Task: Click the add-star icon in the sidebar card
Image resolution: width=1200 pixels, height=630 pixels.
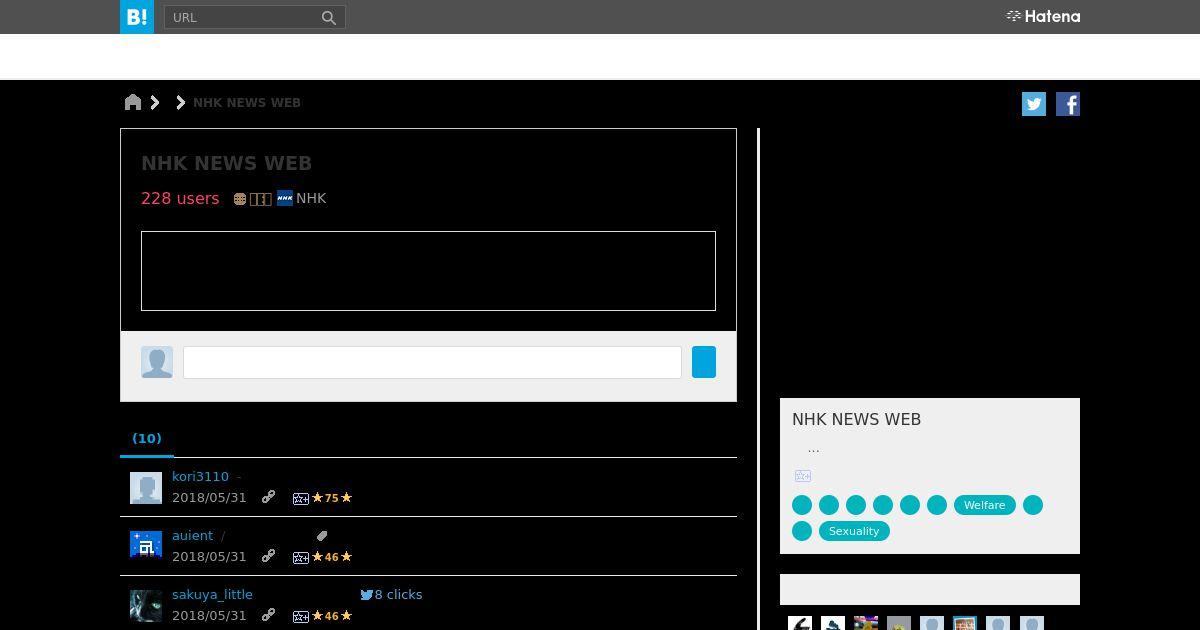Action: point(803,476)
